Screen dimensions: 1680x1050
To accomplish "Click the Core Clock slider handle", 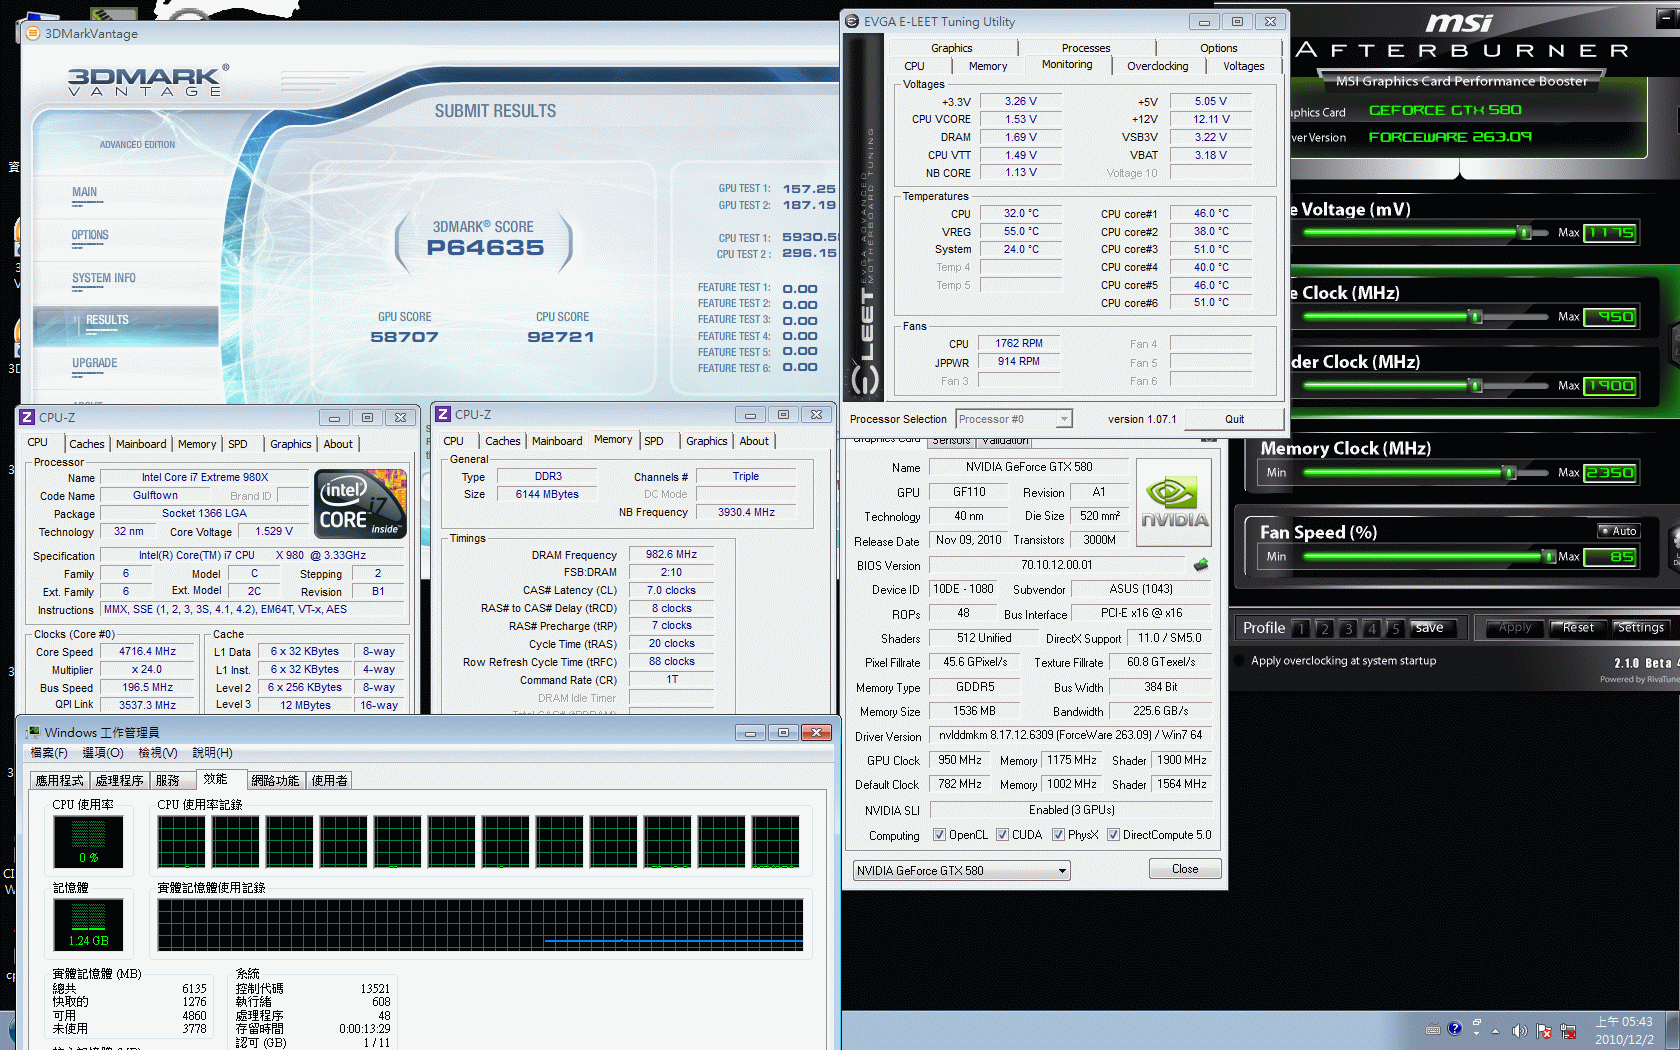I will click(x=1475, y=317).
